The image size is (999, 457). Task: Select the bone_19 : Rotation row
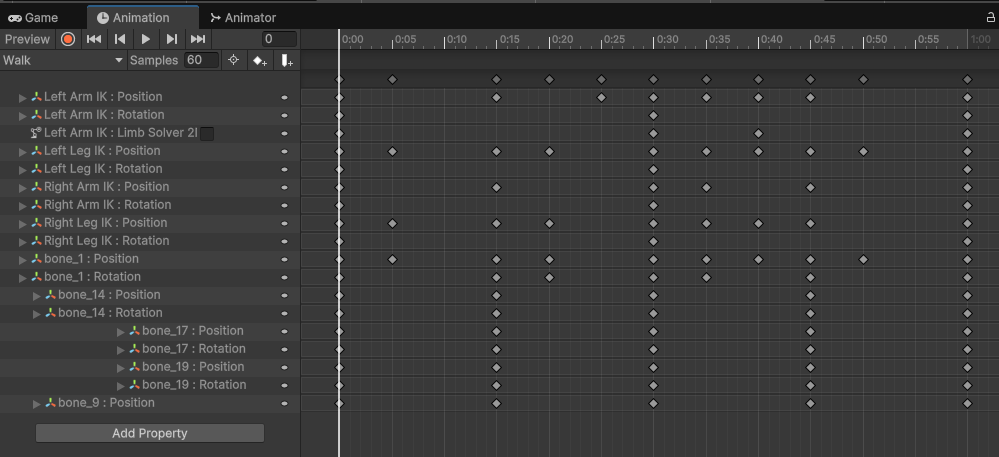coord(150,384)
